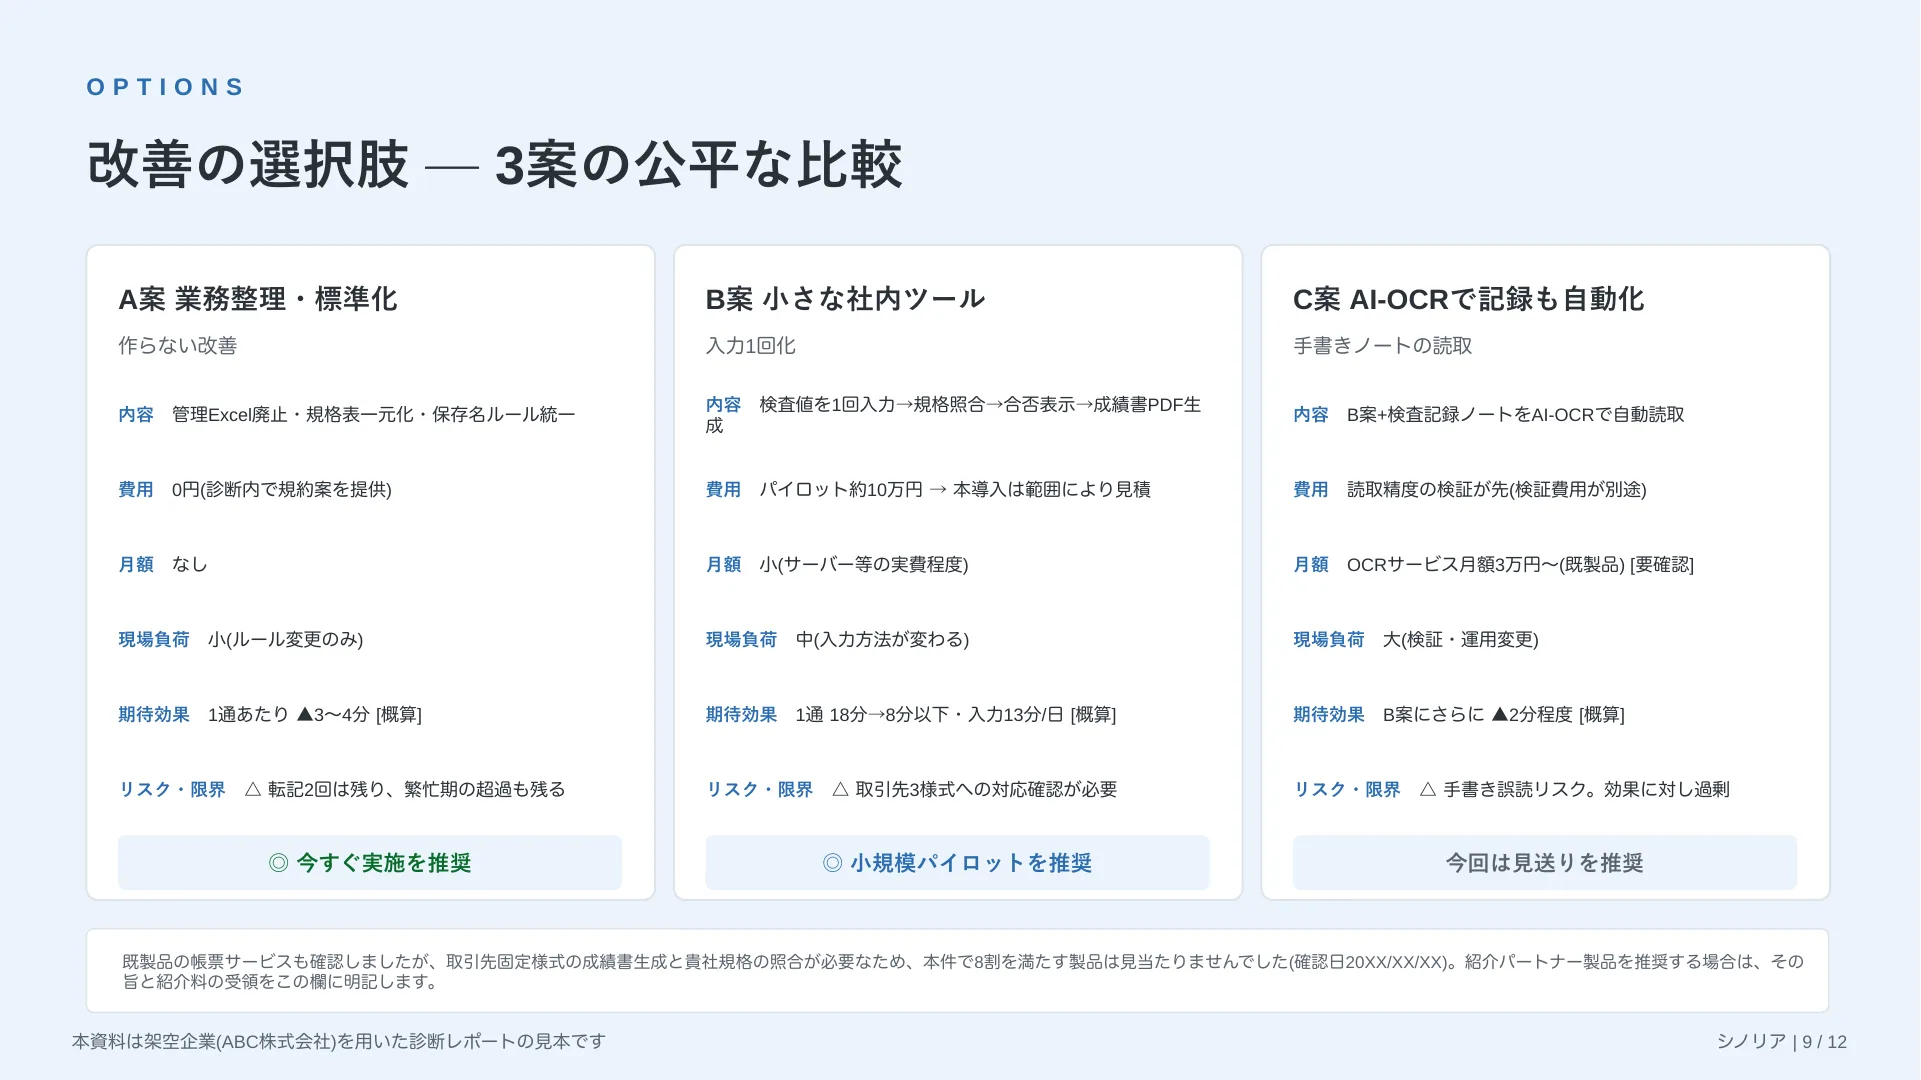Screen dimensions: 1921x1080
Task: Select the OPTIONS section label
Action: (165, 87)
